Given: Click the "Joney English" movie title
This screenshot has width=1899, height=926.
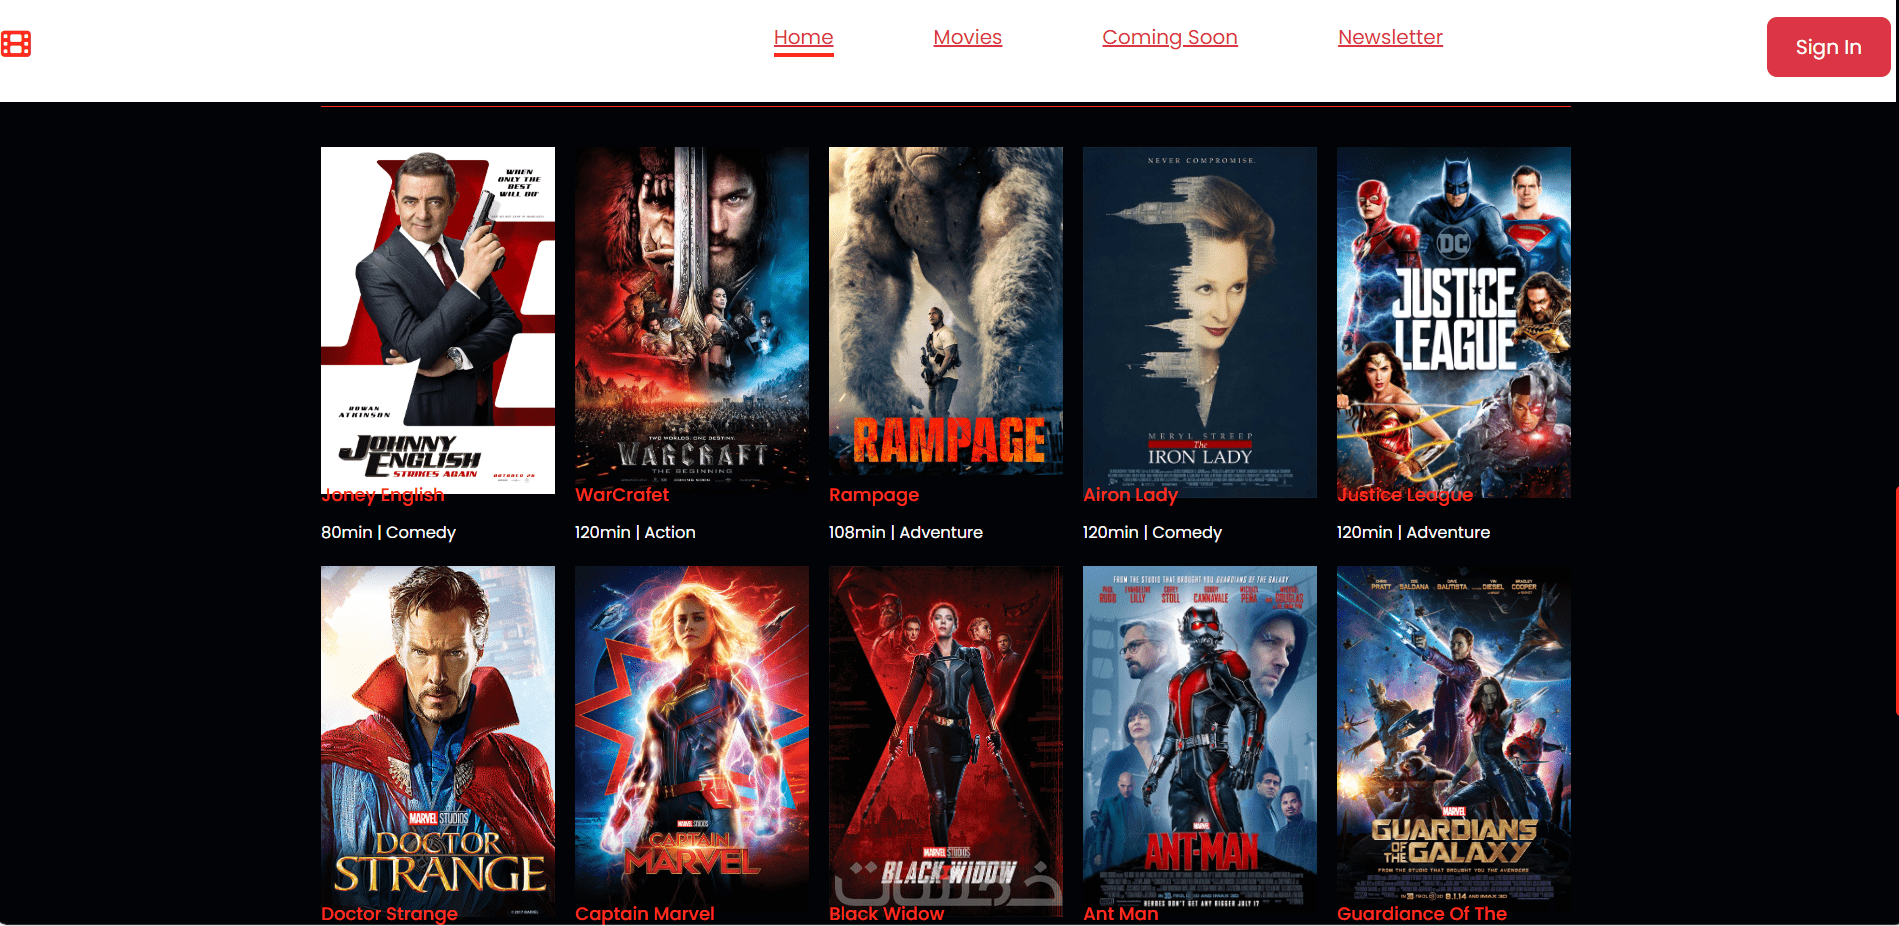Looking at the screenshot, I should tap(383, 495).
